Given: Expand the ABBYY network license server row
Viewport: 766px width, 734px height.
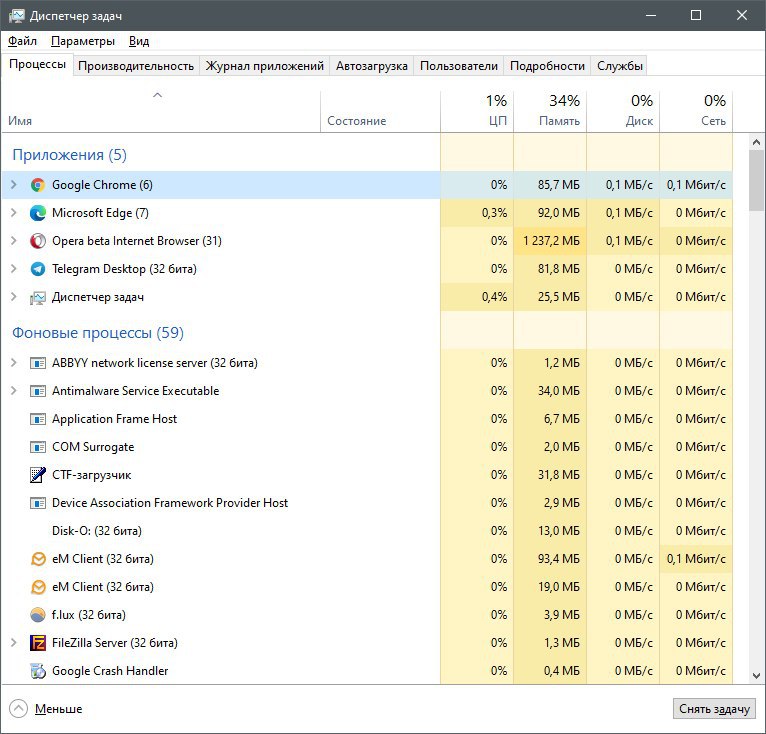Looking at the screenshot, I should click(x=14, y=363).
